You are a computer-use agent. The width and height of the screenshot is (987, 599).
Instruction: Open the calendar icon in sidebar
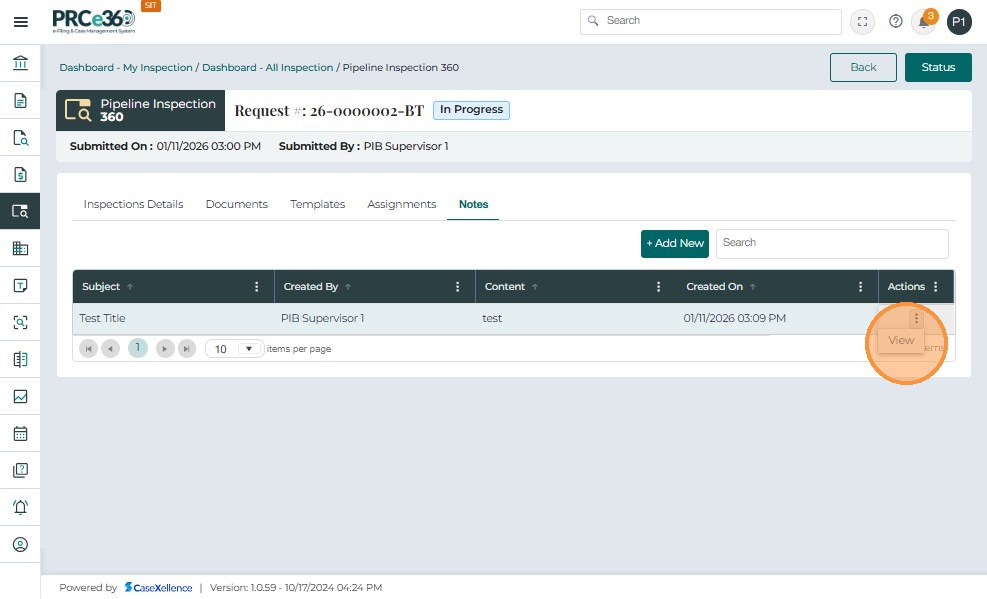[20, 434]
